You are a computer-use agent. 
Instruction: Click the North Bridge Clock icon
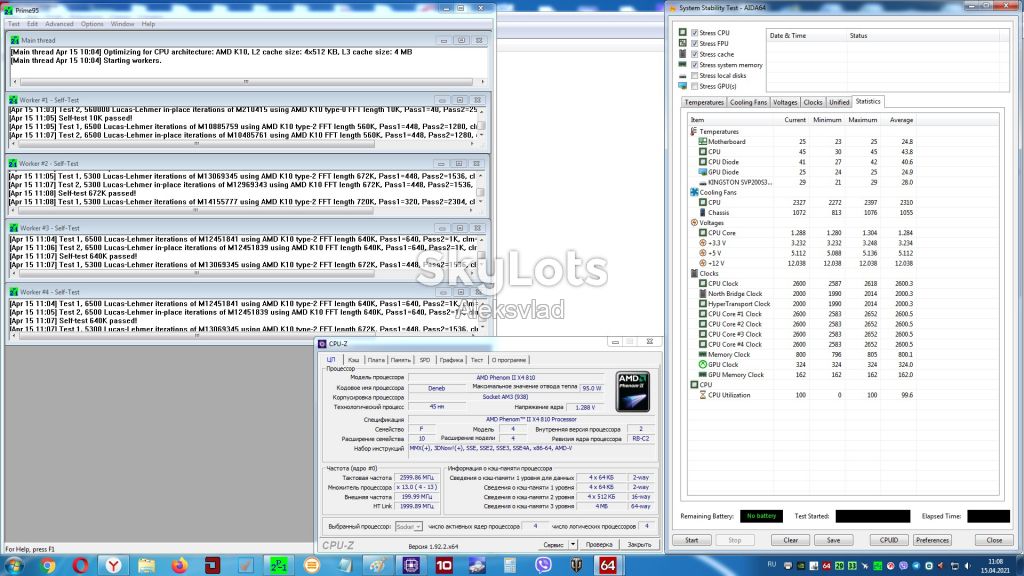point(703,294)
